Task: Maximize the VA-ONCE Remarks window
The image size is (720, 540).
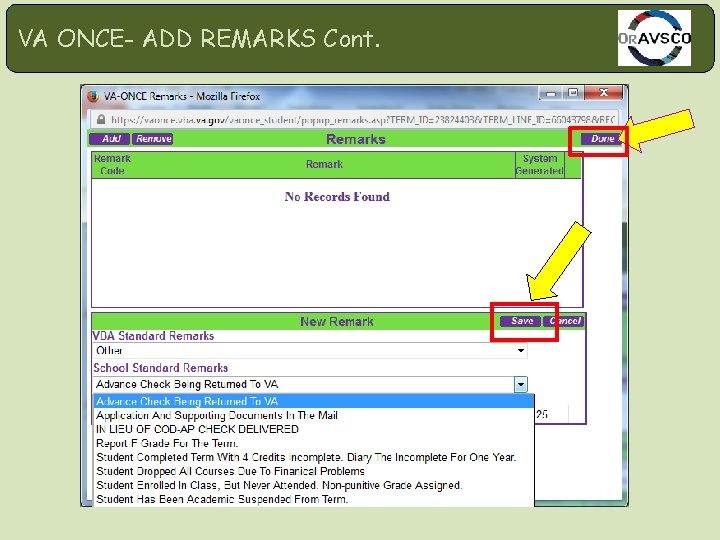Action: pos(573,93)
